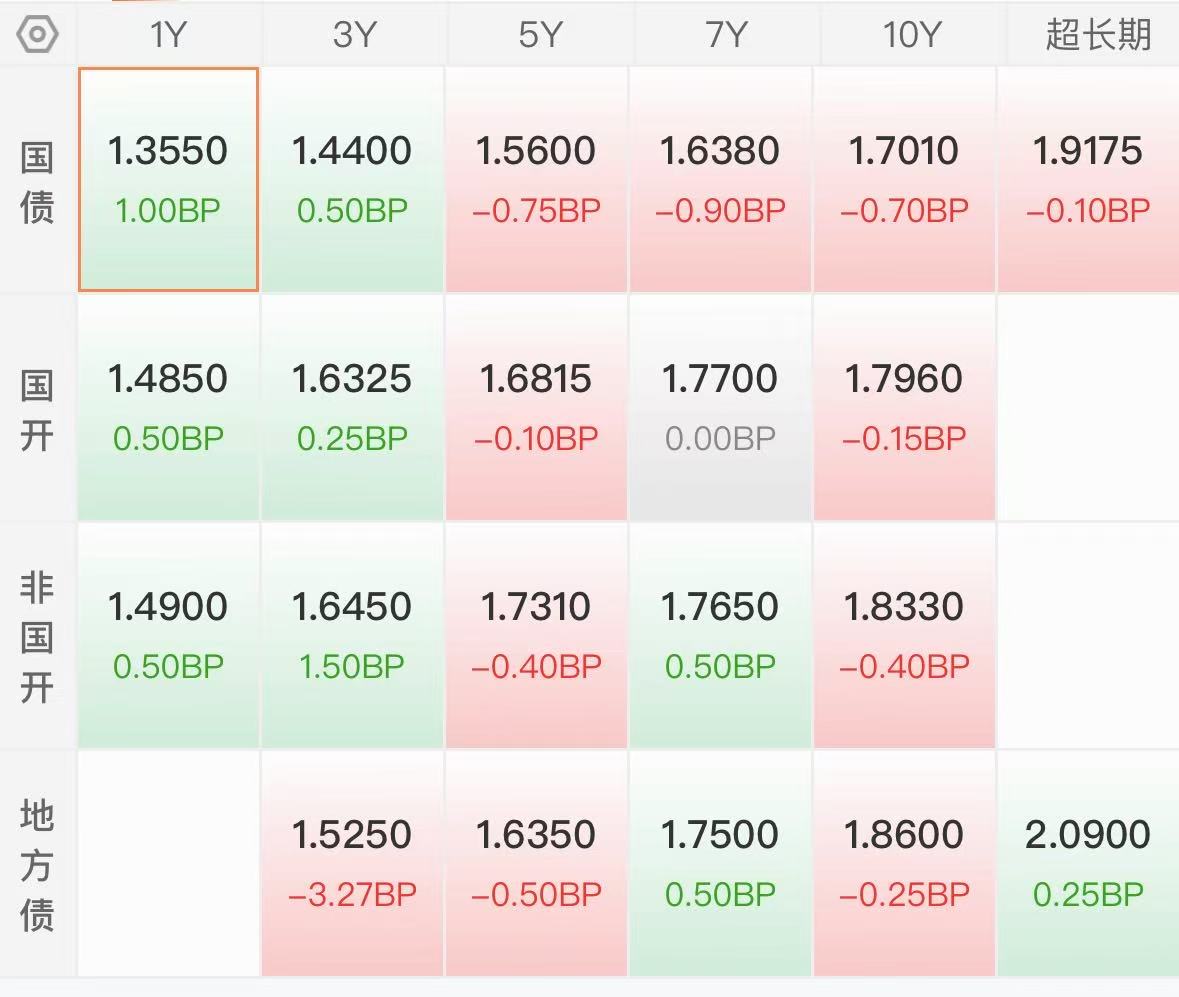Select the 地方债 7Y cell showing 1.7500

click(x=720, y=863)
